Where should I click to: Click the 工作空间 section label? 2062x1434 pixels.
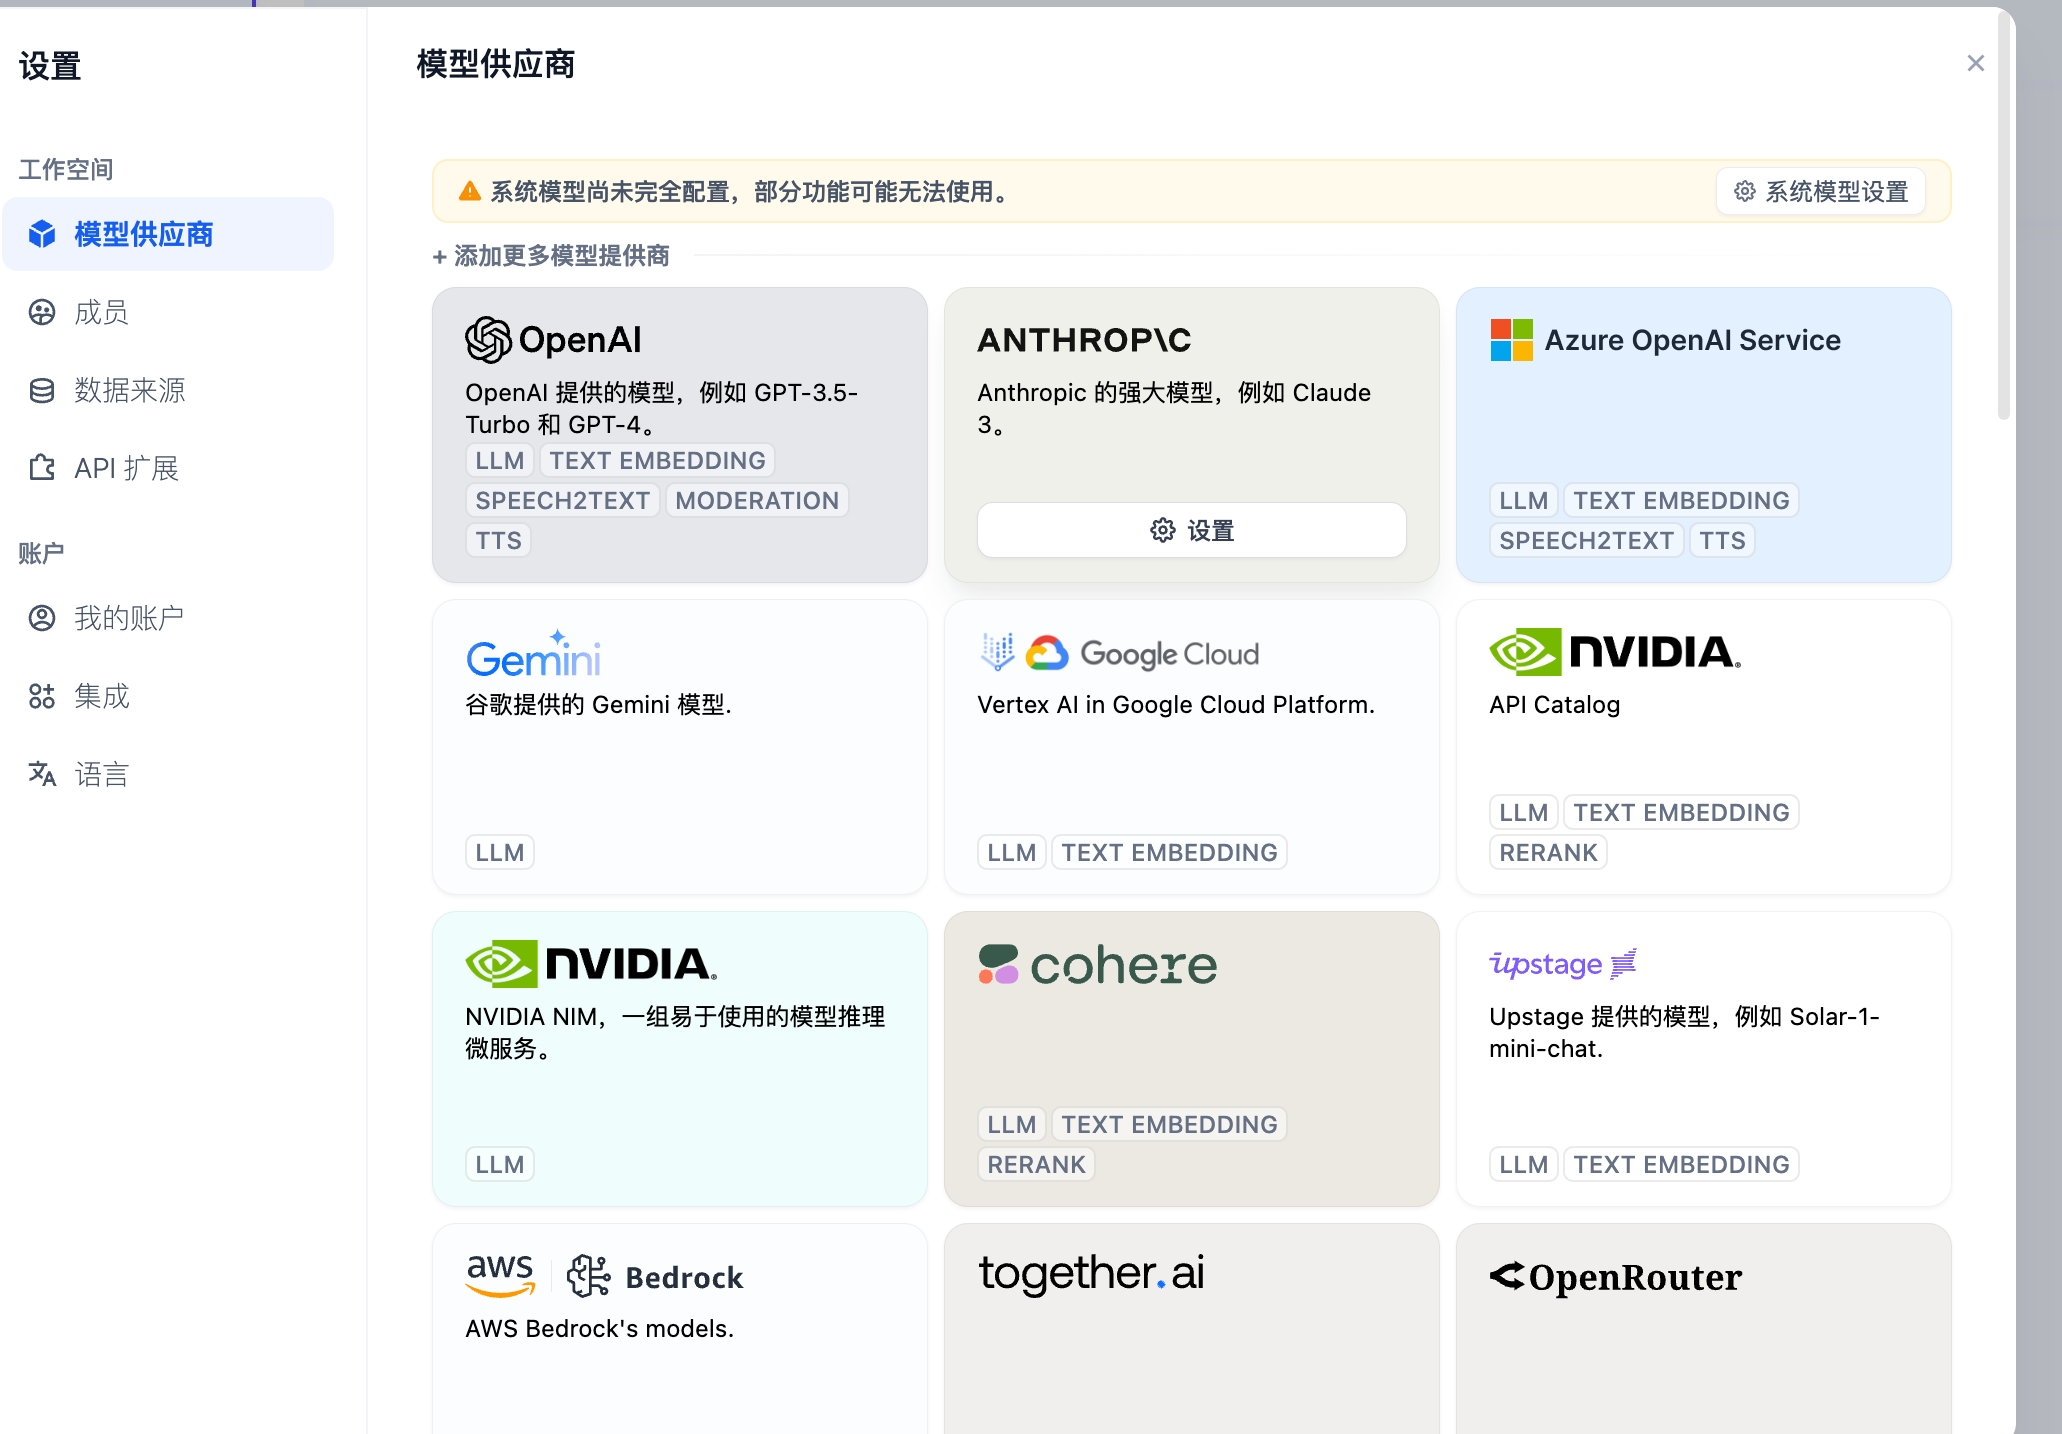tap(66, 169)
